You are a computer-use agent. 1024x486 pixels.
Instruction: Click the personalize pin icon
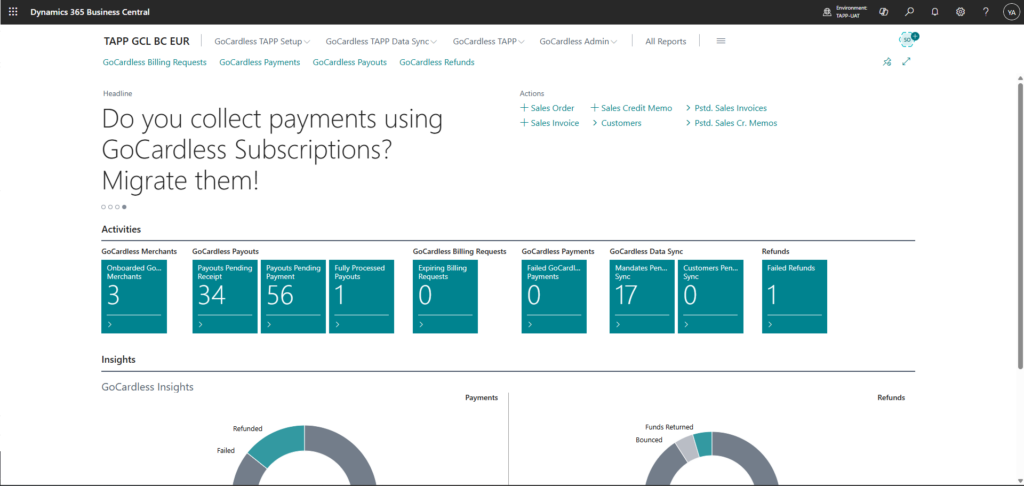(x=886, y=62)
